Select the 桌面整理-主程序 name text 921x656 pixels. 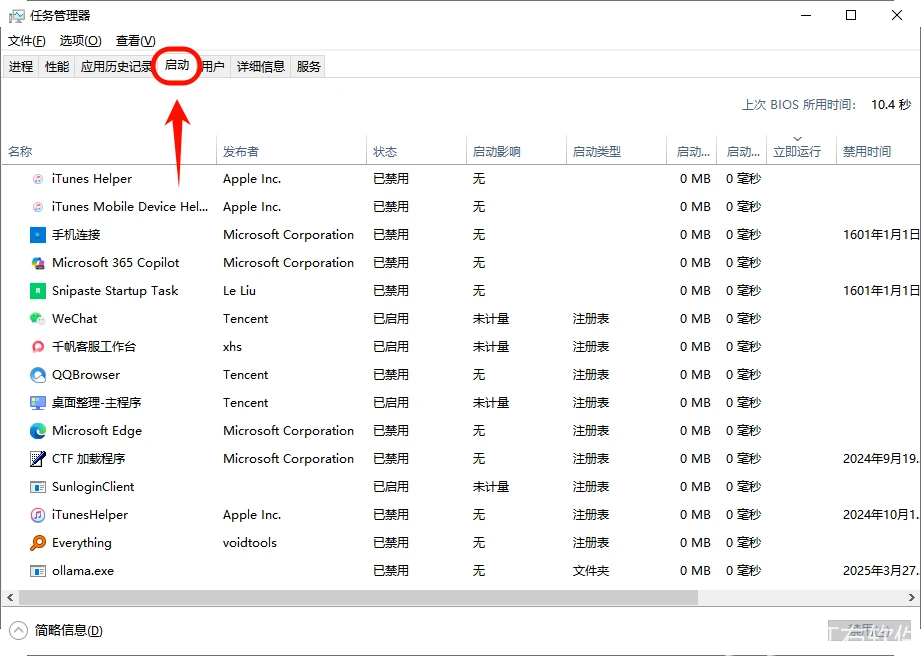[96, 403]
